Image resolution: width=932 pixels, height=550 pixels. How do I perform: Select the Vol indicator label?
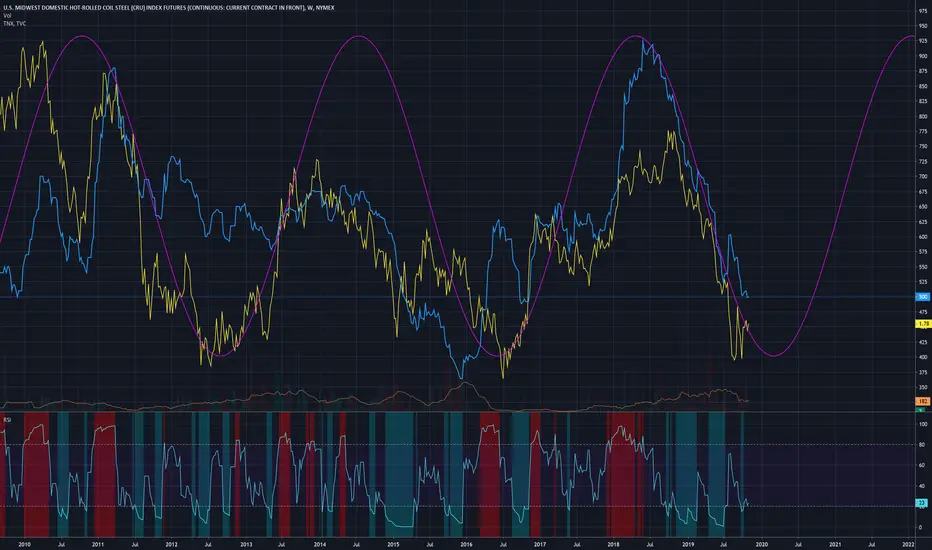[7, 15]
